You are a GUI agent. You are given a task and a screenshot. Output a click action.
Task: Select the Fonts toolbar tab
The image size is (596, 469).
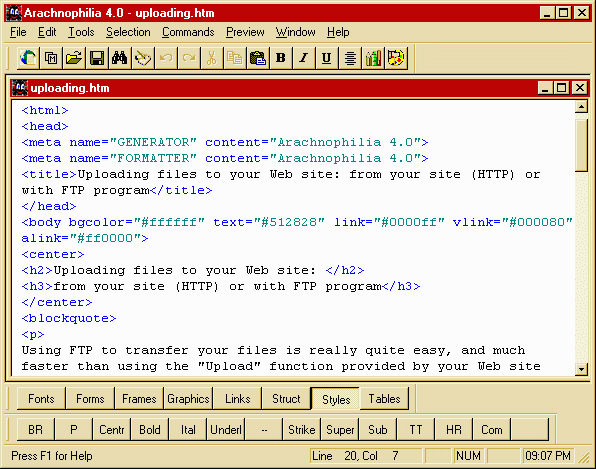[x=41, y=399]
